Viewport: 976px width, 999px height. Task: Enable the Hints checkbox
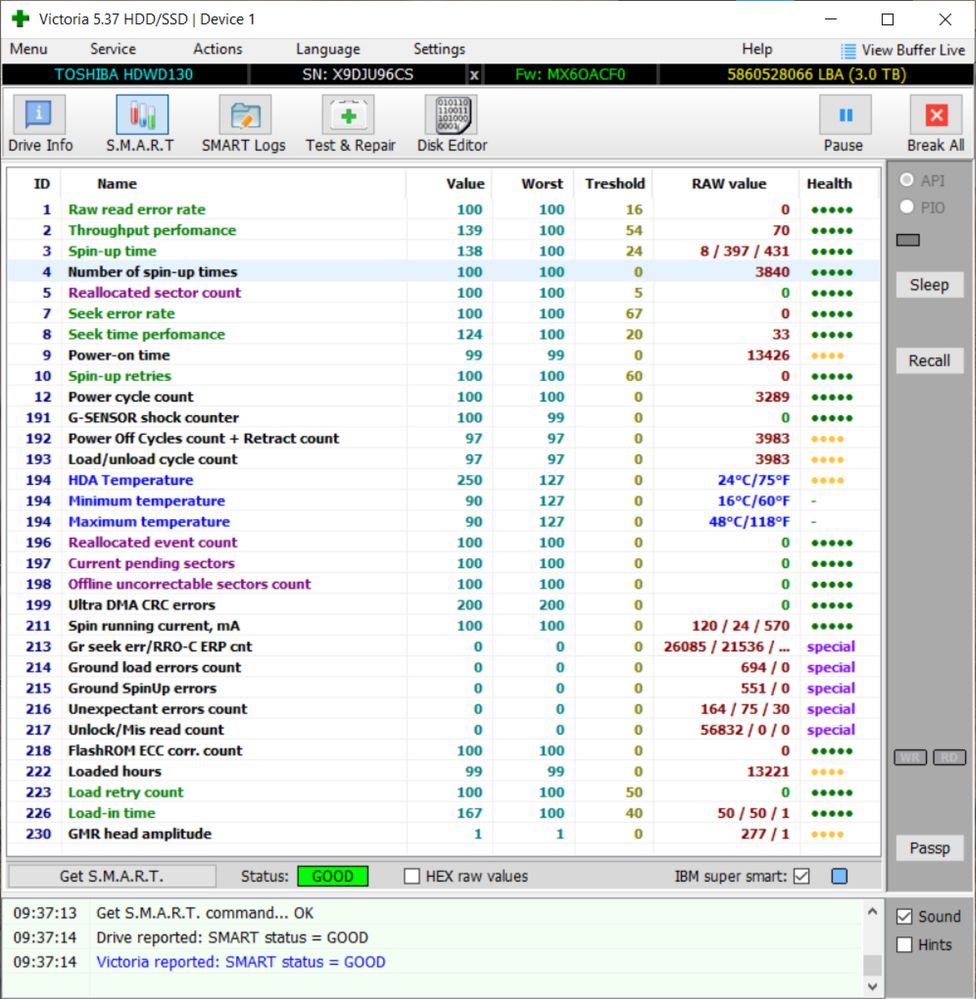click(904, 944)
